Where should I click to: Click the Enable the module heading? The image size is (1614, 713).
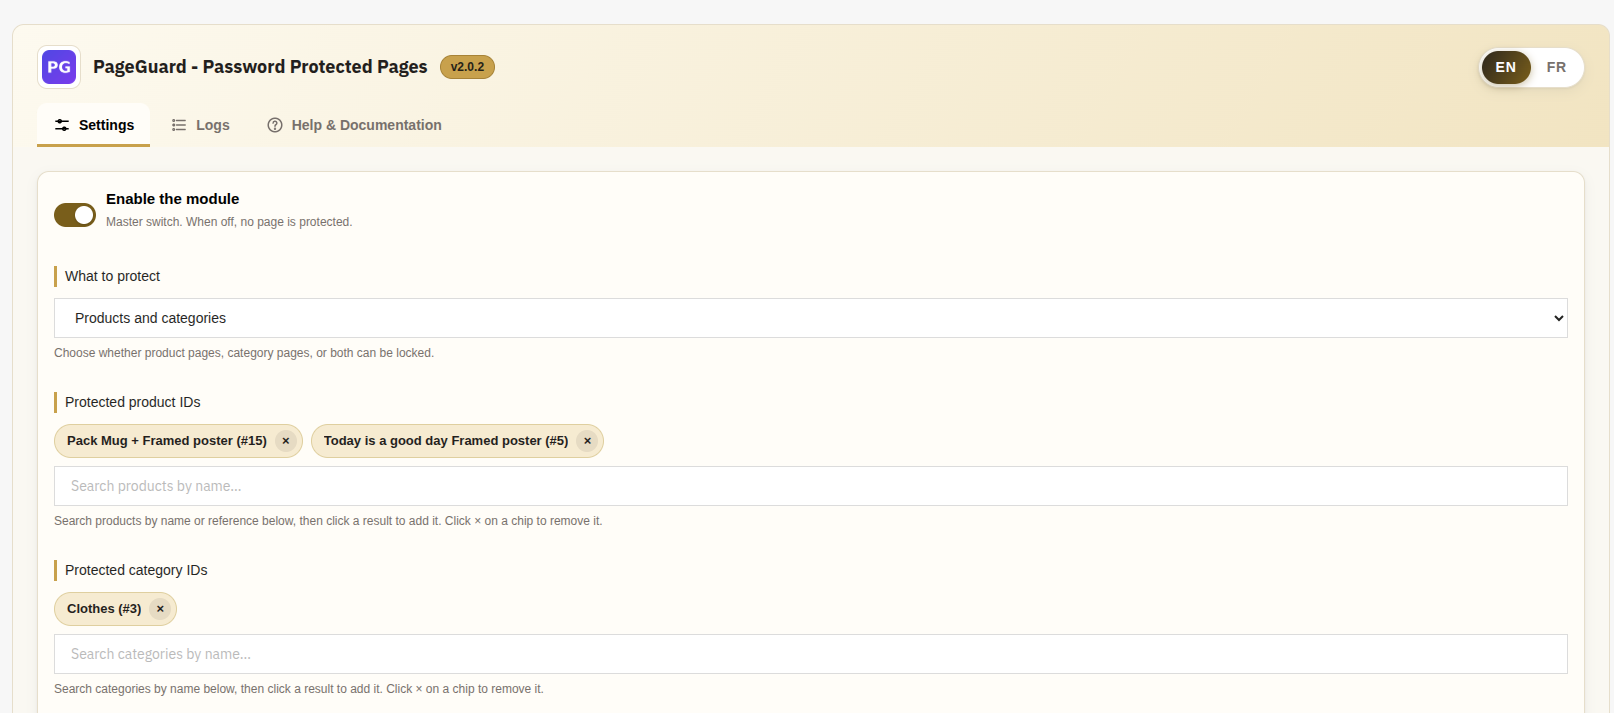tap(173, 199)
